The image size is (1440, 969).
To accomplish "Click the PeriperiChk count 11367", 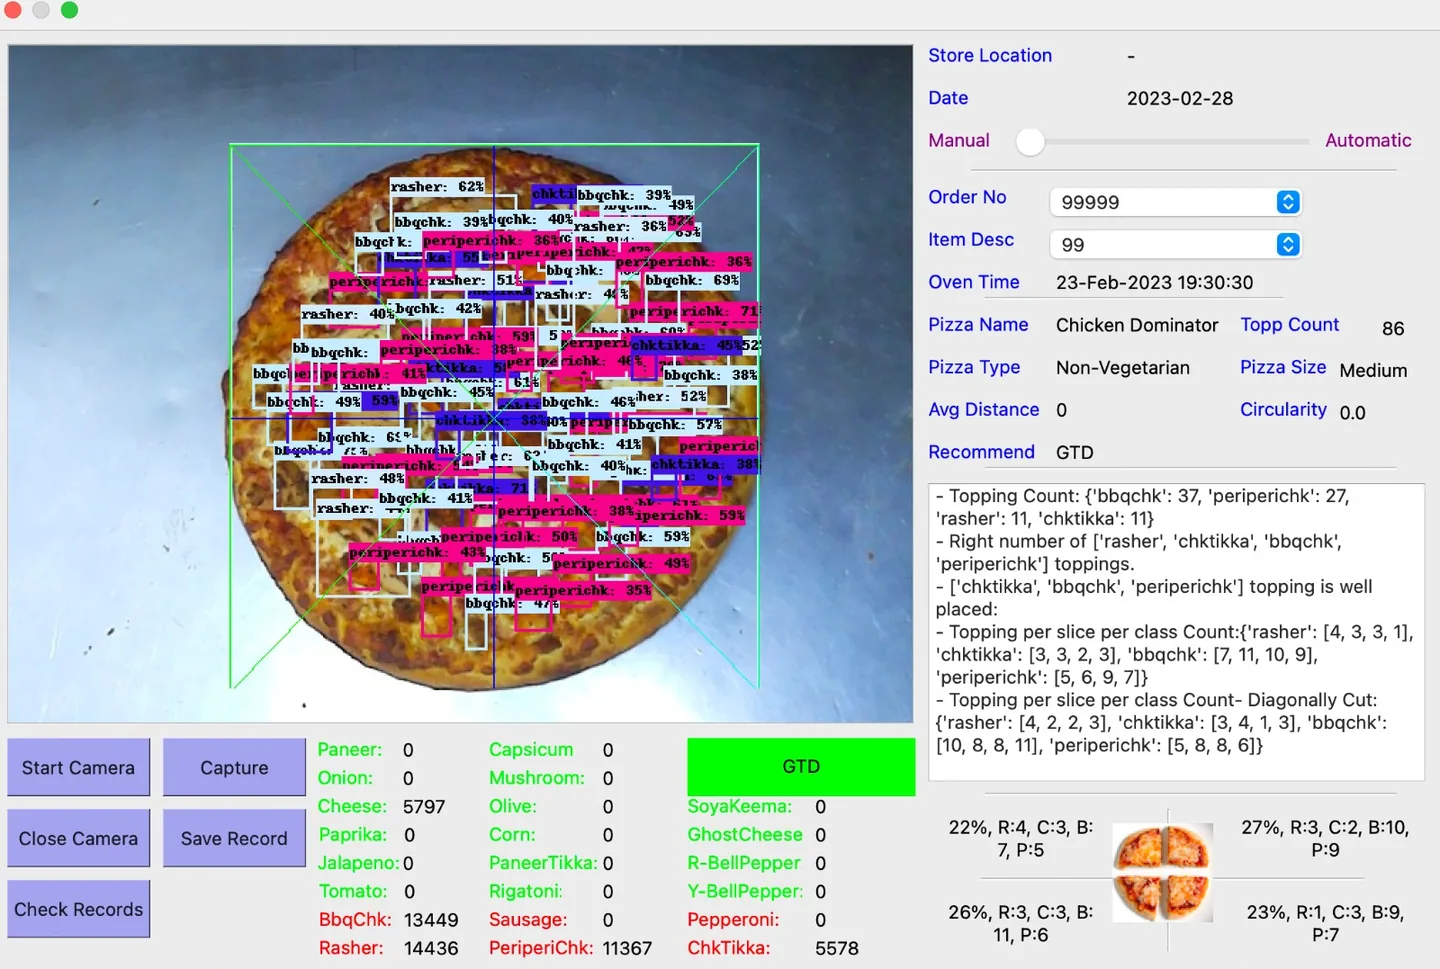I will (x=627, y=948).
